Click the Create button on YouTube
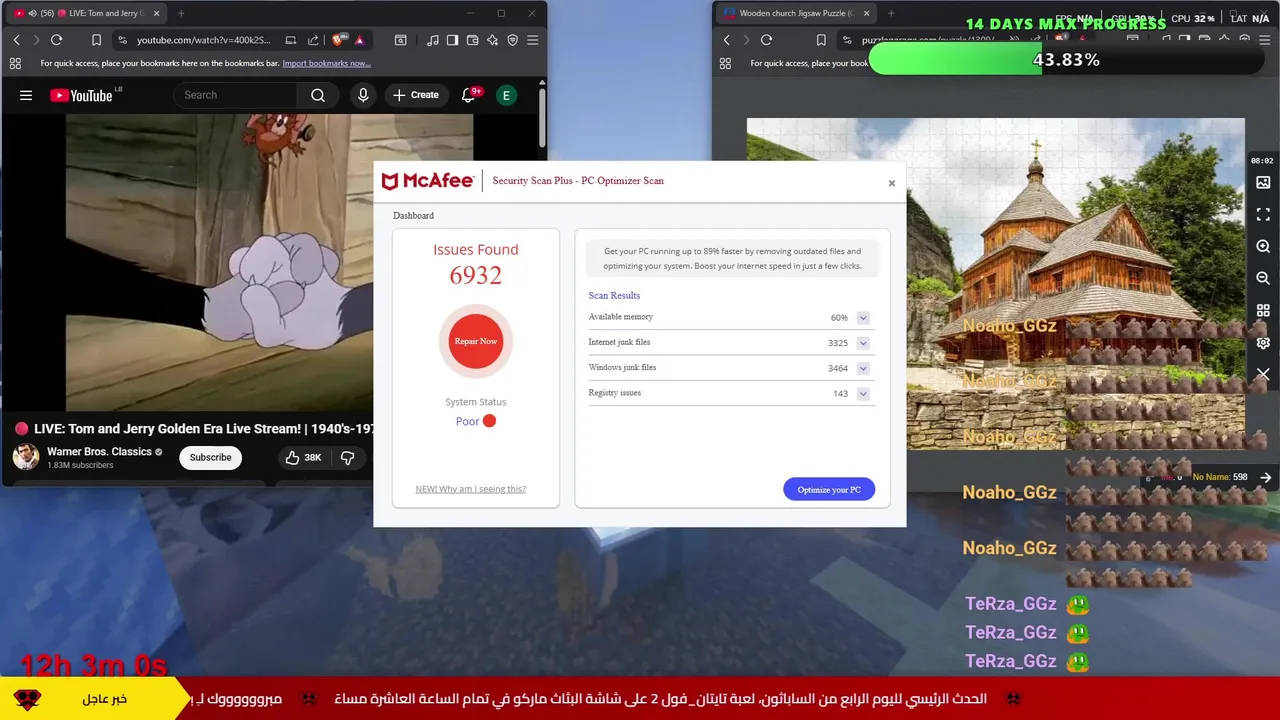Viewport: 1280px width, 720px height. click(x=416, y=95)
